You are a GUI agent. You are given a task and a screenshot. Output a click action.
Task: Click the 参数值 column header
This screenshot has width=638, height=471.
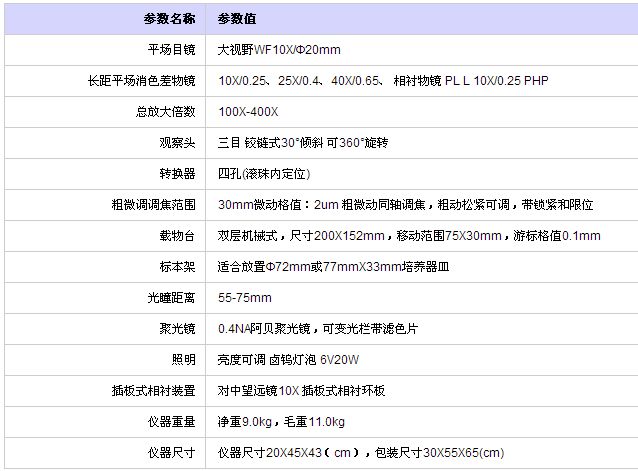pyautogui.click(x=237, y=19)
